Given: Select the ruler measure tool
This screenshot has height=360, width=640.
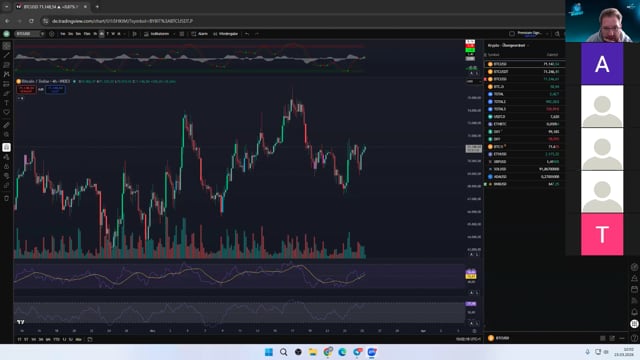Looking at the screenshot, I should 7,125.
